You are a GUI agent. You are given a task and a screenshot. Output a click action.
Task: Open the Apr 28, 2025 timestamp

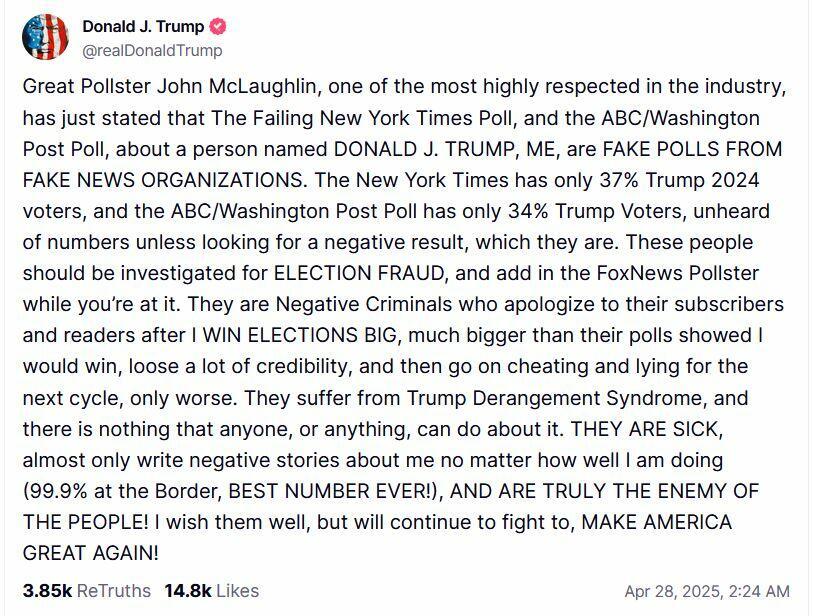coord(707,591)
